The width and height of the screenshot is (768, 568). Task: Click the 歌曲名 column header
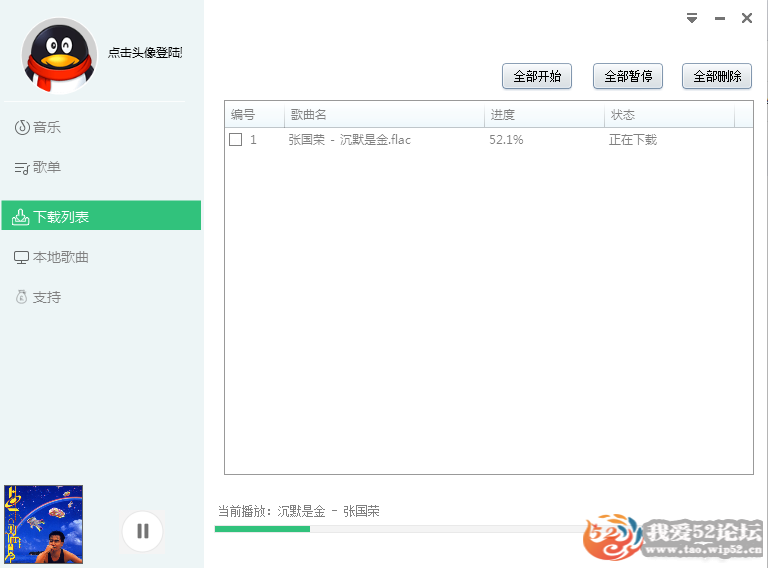(384, 115)
